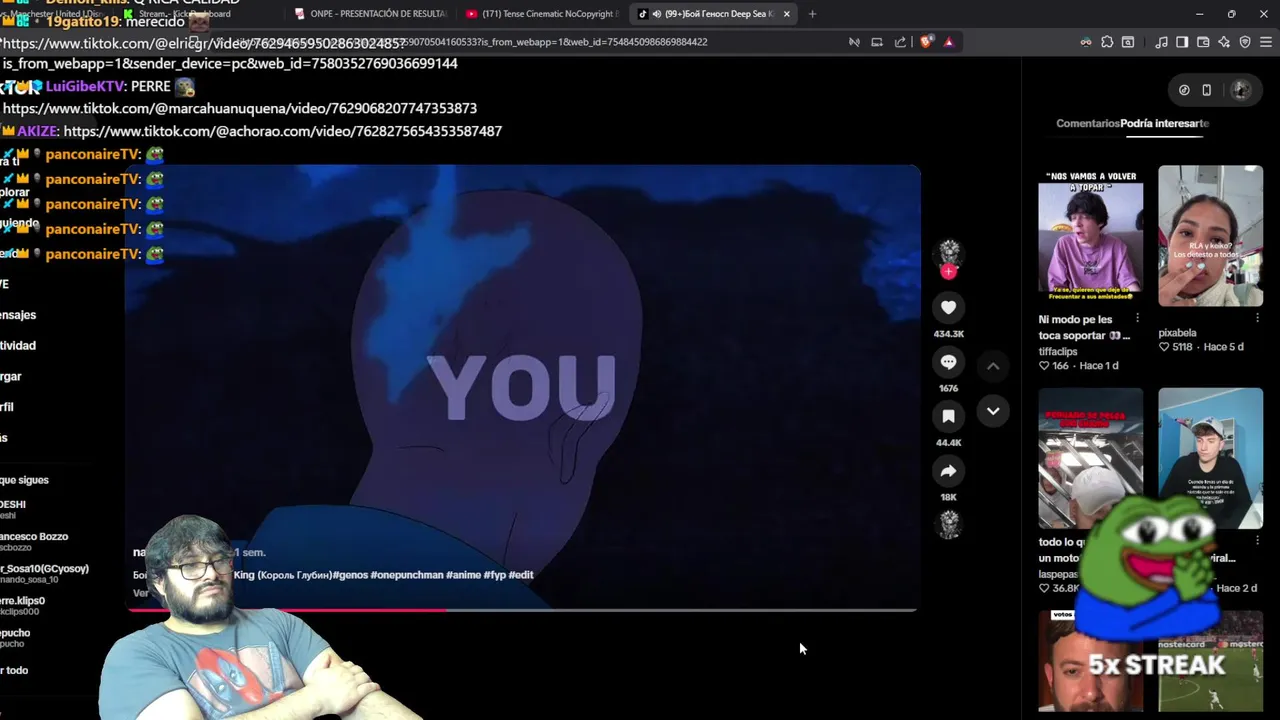Open the 'RLA y keiko?' video thumbnail
This screenshot has height=720, width=1280.
(x=1210, y=236)
